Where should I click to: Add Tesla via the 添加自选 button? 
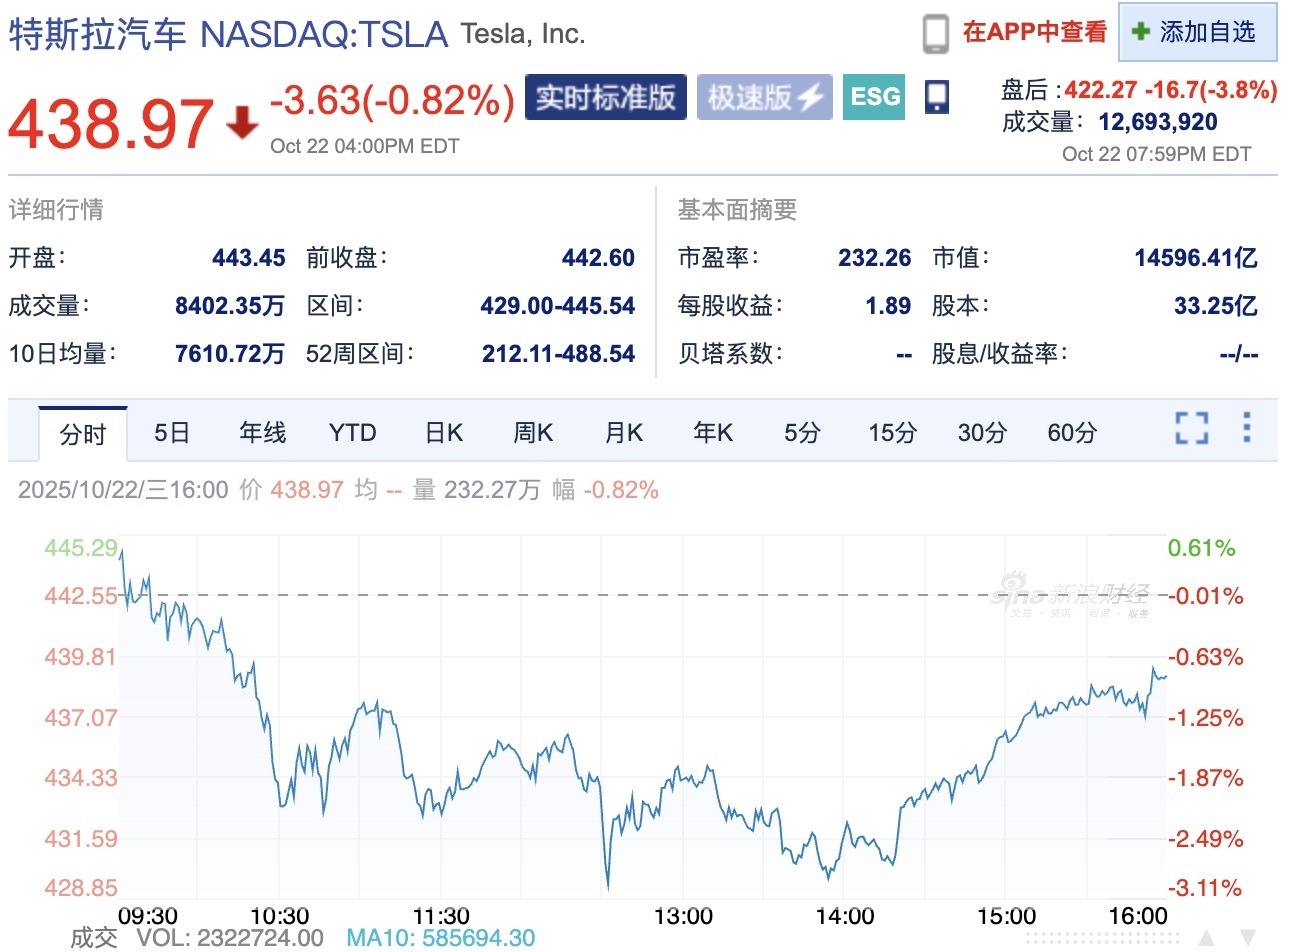click(1198, 32)
